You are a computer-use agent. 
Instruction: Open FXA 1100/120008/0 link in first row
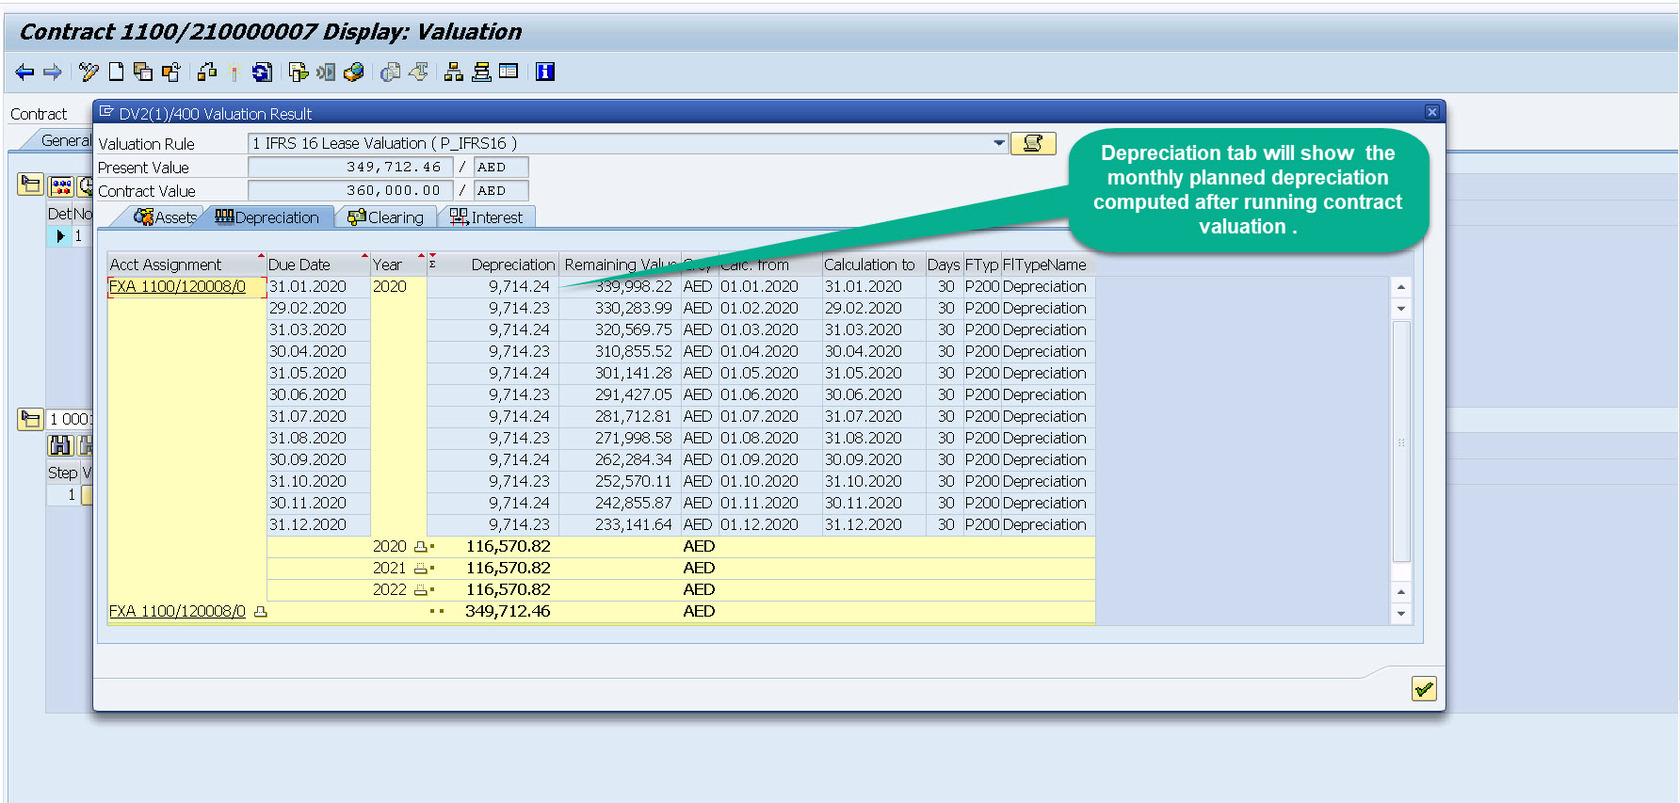pos(177,287)
